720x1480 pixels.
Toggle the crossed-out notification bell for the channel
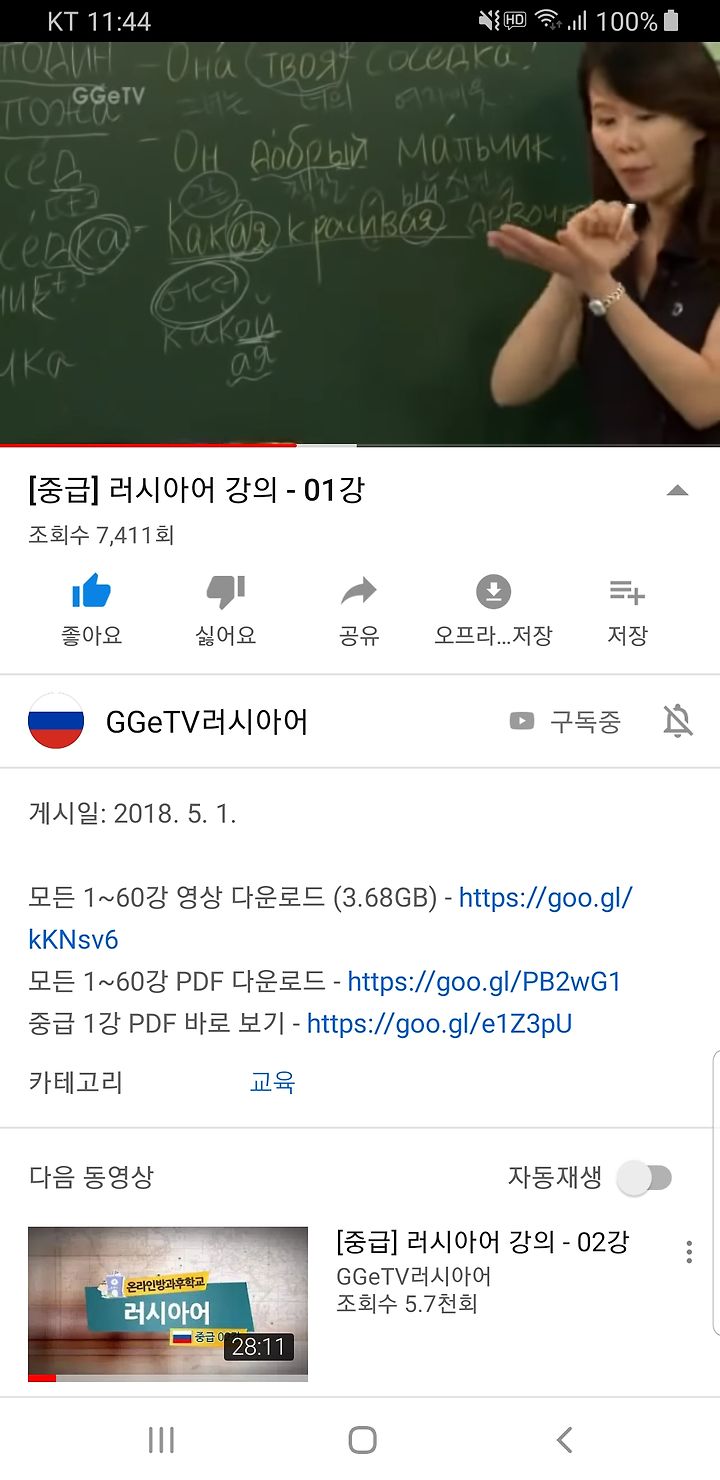pyautogui.click(x=678, y=721)
